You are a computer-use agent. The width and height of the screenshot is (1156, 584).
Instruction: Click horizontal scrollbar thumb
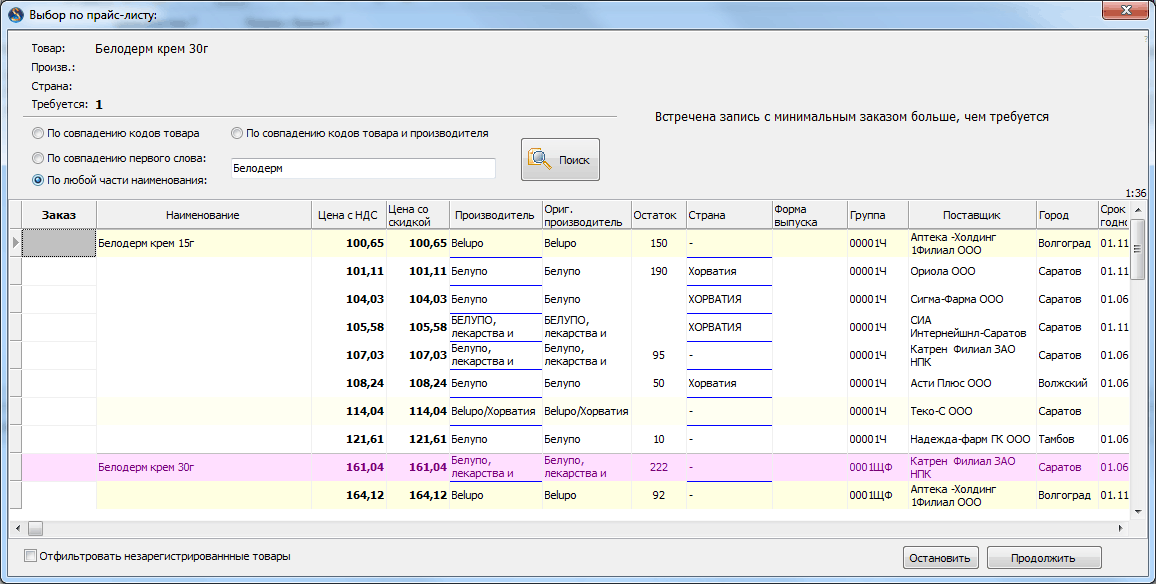coord(35,528)
